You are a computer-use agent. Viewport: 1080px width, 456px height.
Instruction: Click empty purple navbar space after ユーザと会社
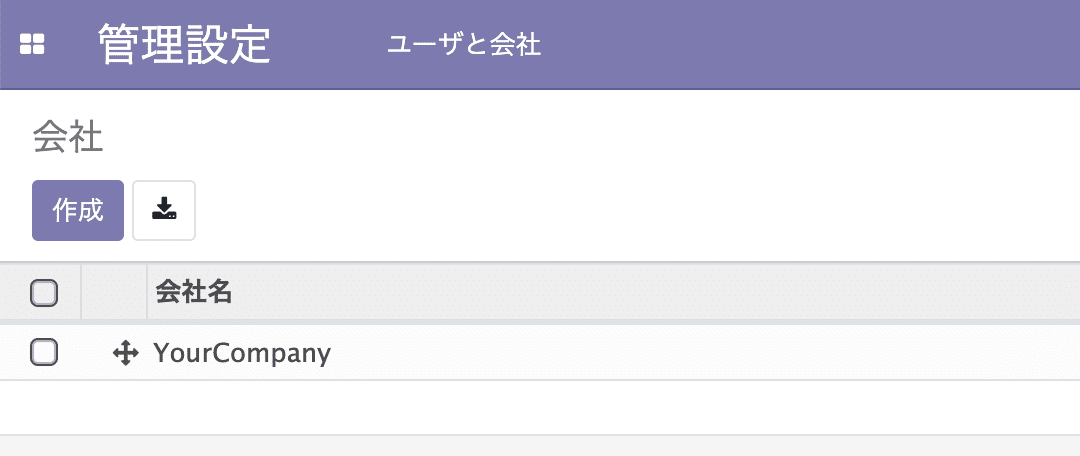(806, 45)
